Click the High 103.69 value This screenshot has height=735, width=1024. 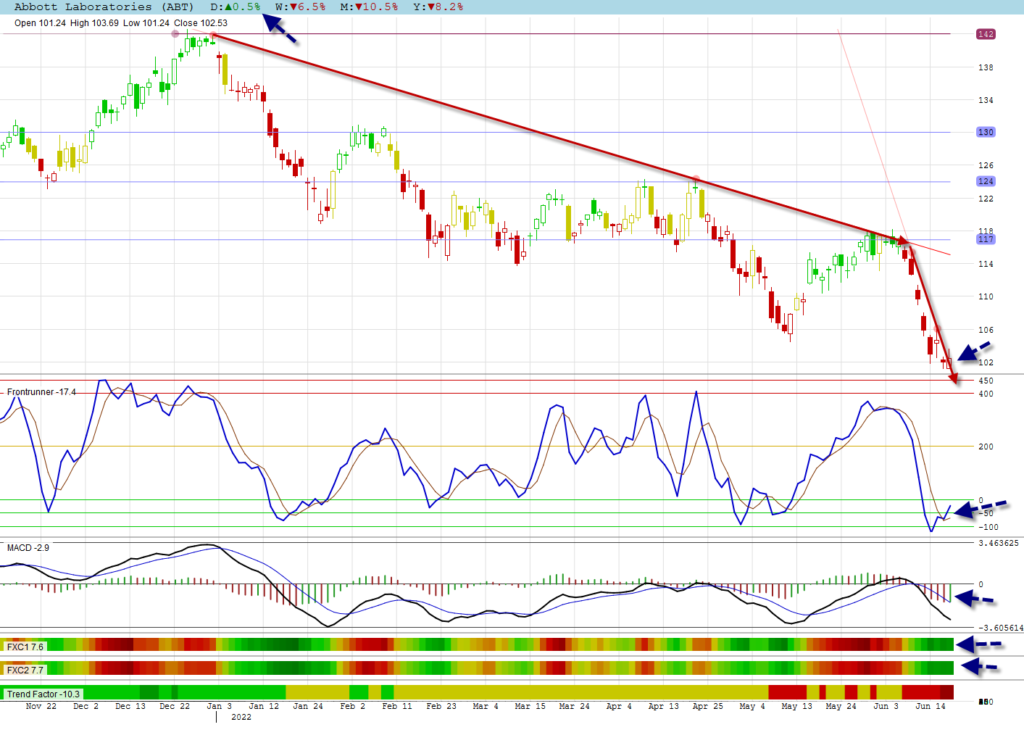click(x=94, y=23)
